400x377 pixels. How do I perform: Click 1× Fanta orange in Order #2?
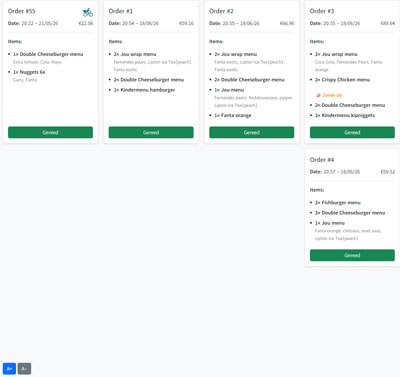point(233,115)
